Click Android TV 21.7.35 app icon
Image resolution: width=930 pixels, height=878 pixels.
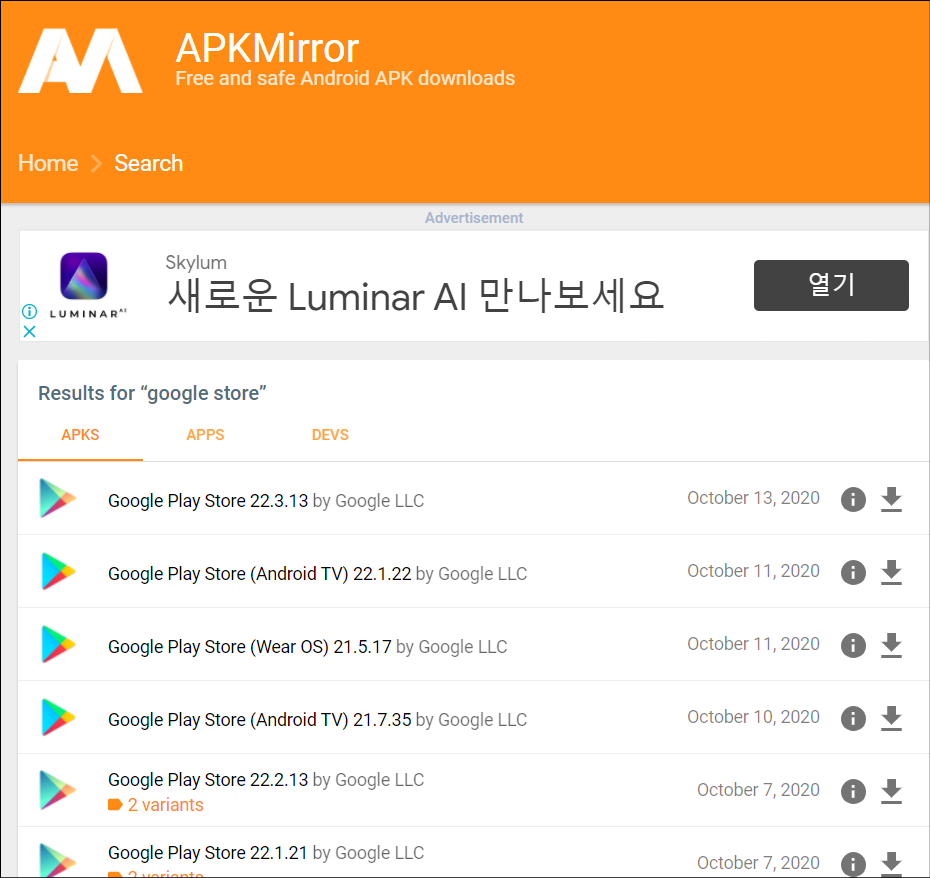click(58, 717)
